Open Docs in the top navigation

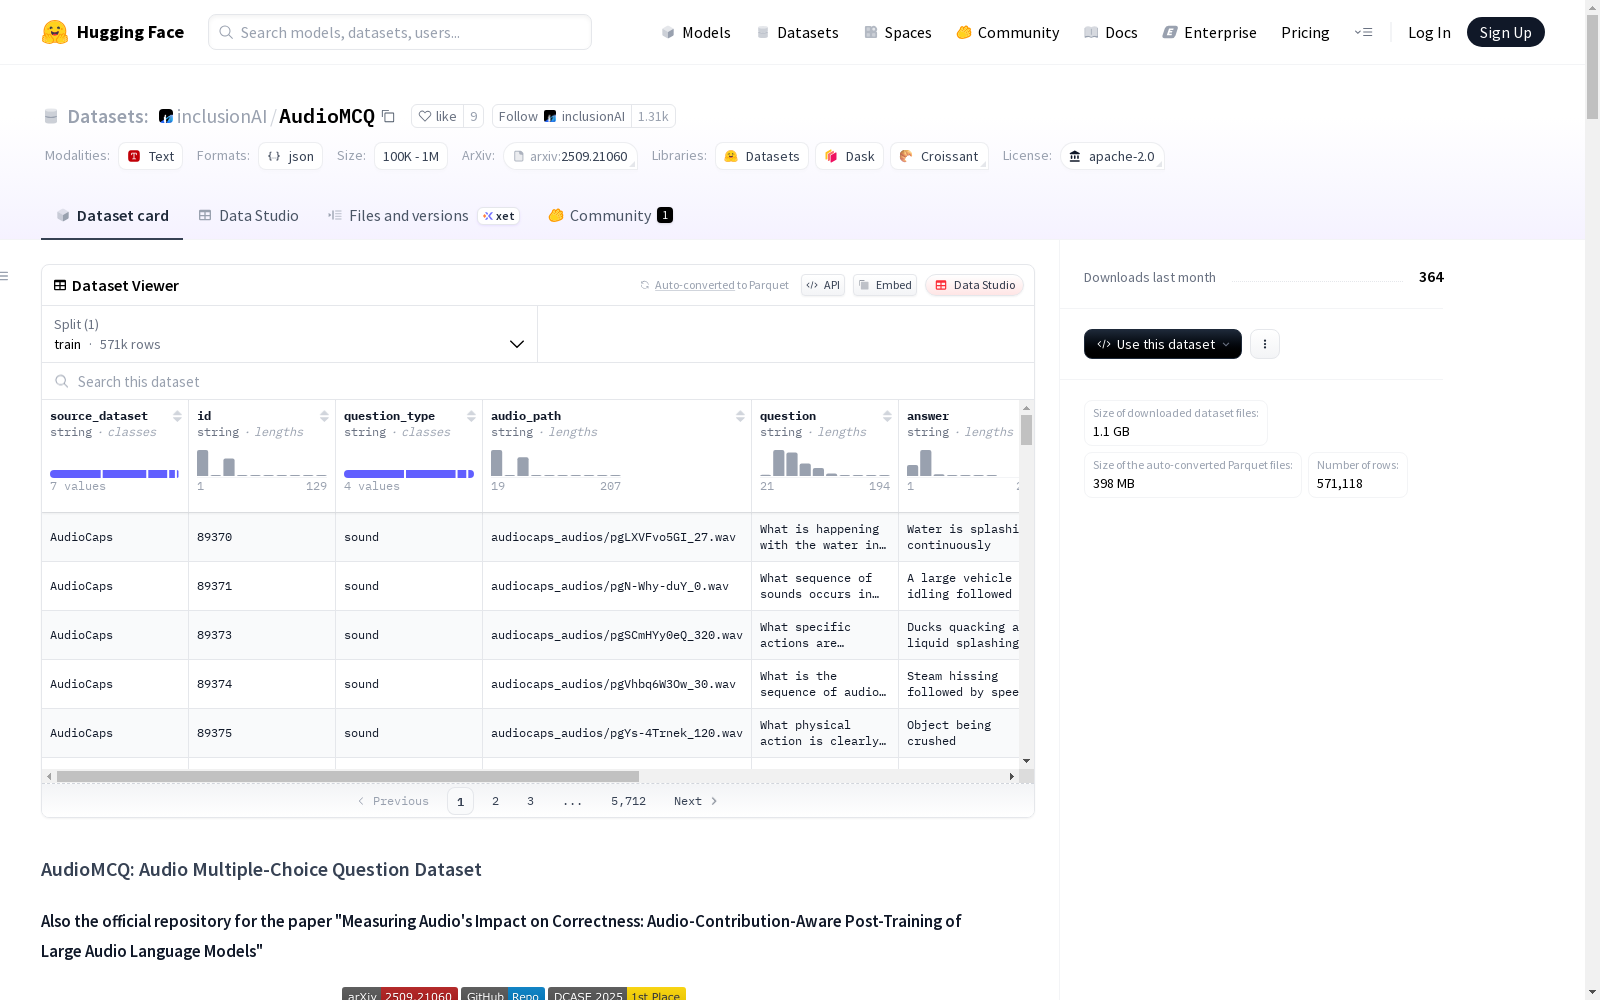tap(1111, 32)
